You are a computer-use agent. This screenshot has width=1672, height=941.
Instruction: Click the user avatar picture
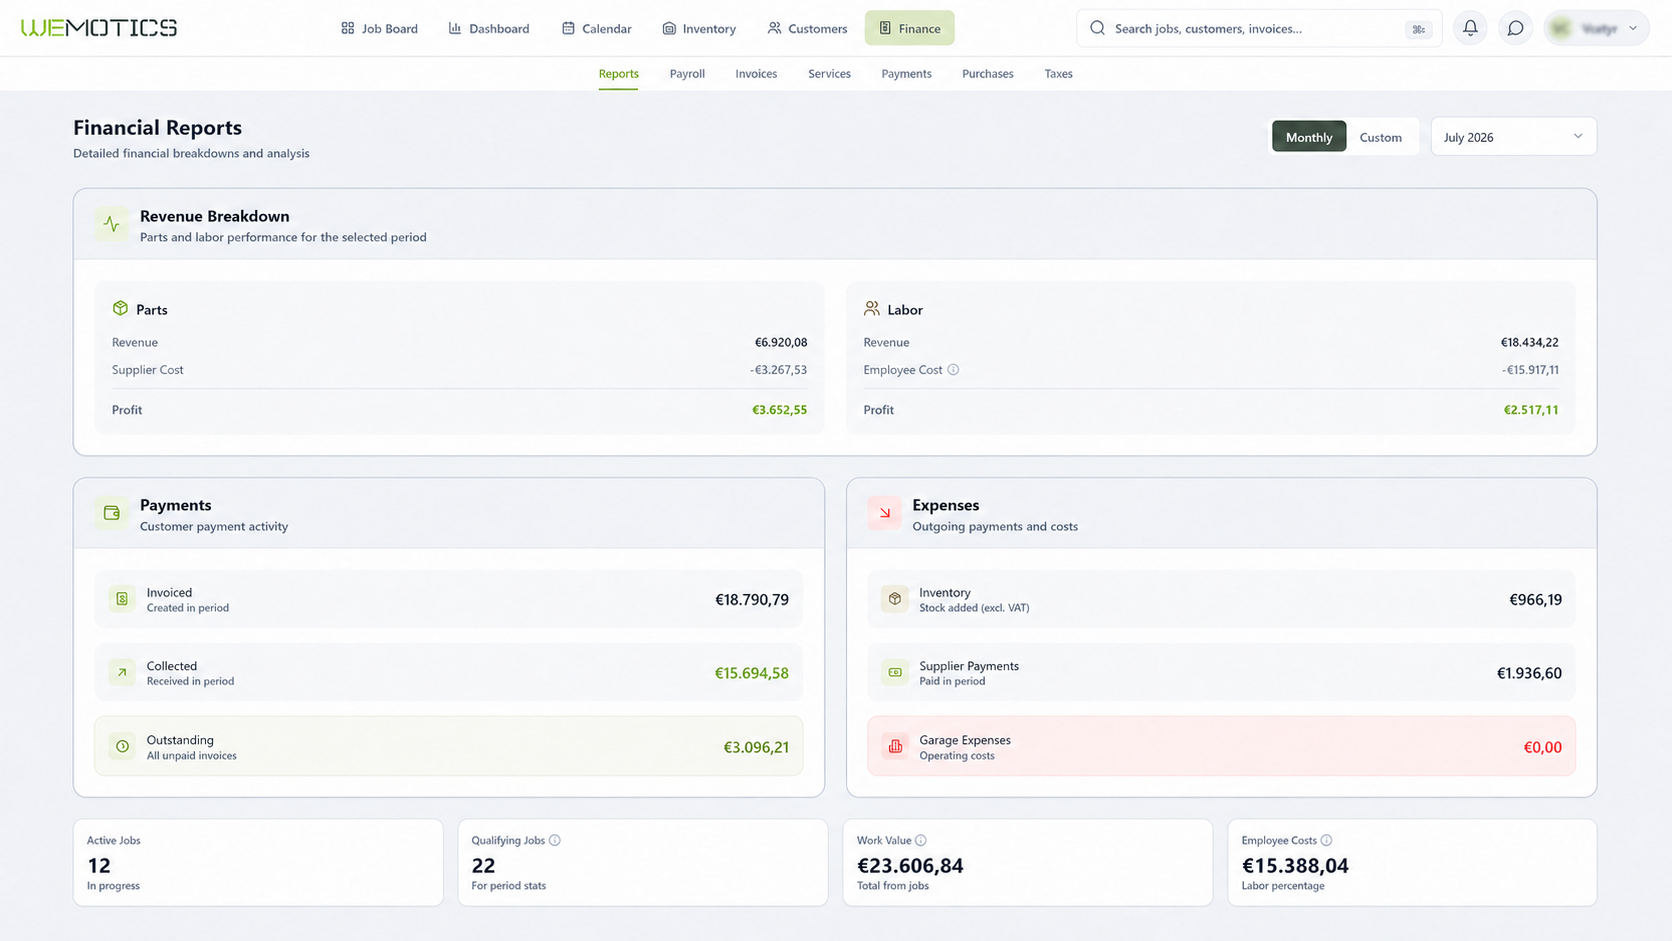1561,28
